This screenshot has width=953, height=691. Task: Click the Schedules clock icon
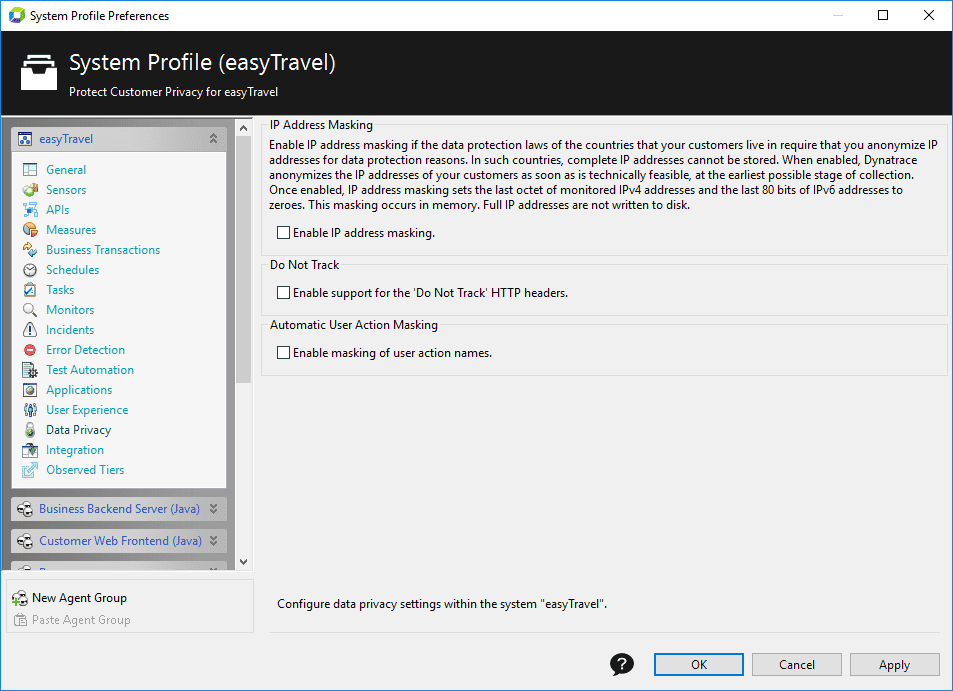(30, 270)
